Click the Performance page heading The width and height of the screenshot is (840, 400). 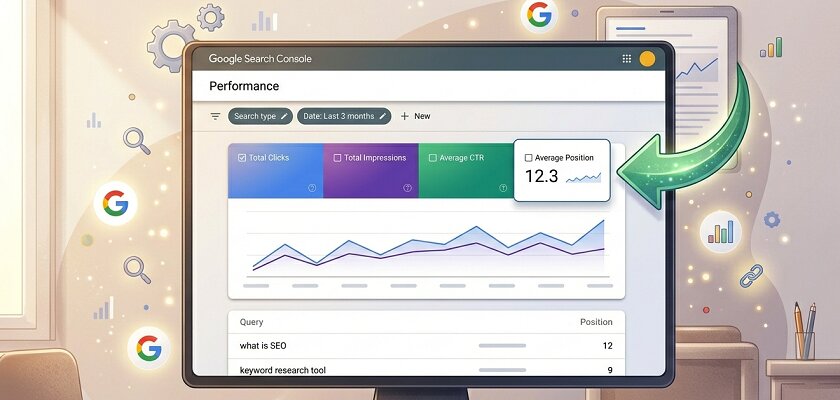(244, 86)
